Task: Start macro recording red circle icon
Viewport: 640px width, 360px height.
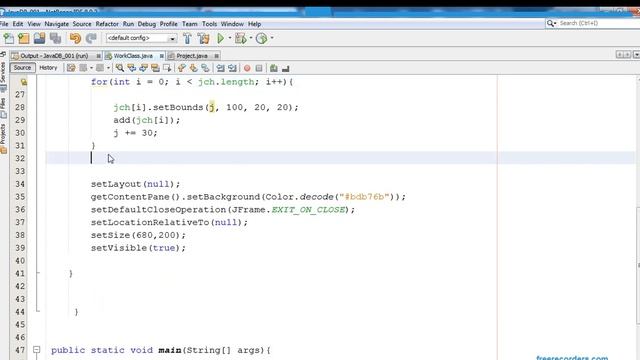Action: tap(247, 68)
